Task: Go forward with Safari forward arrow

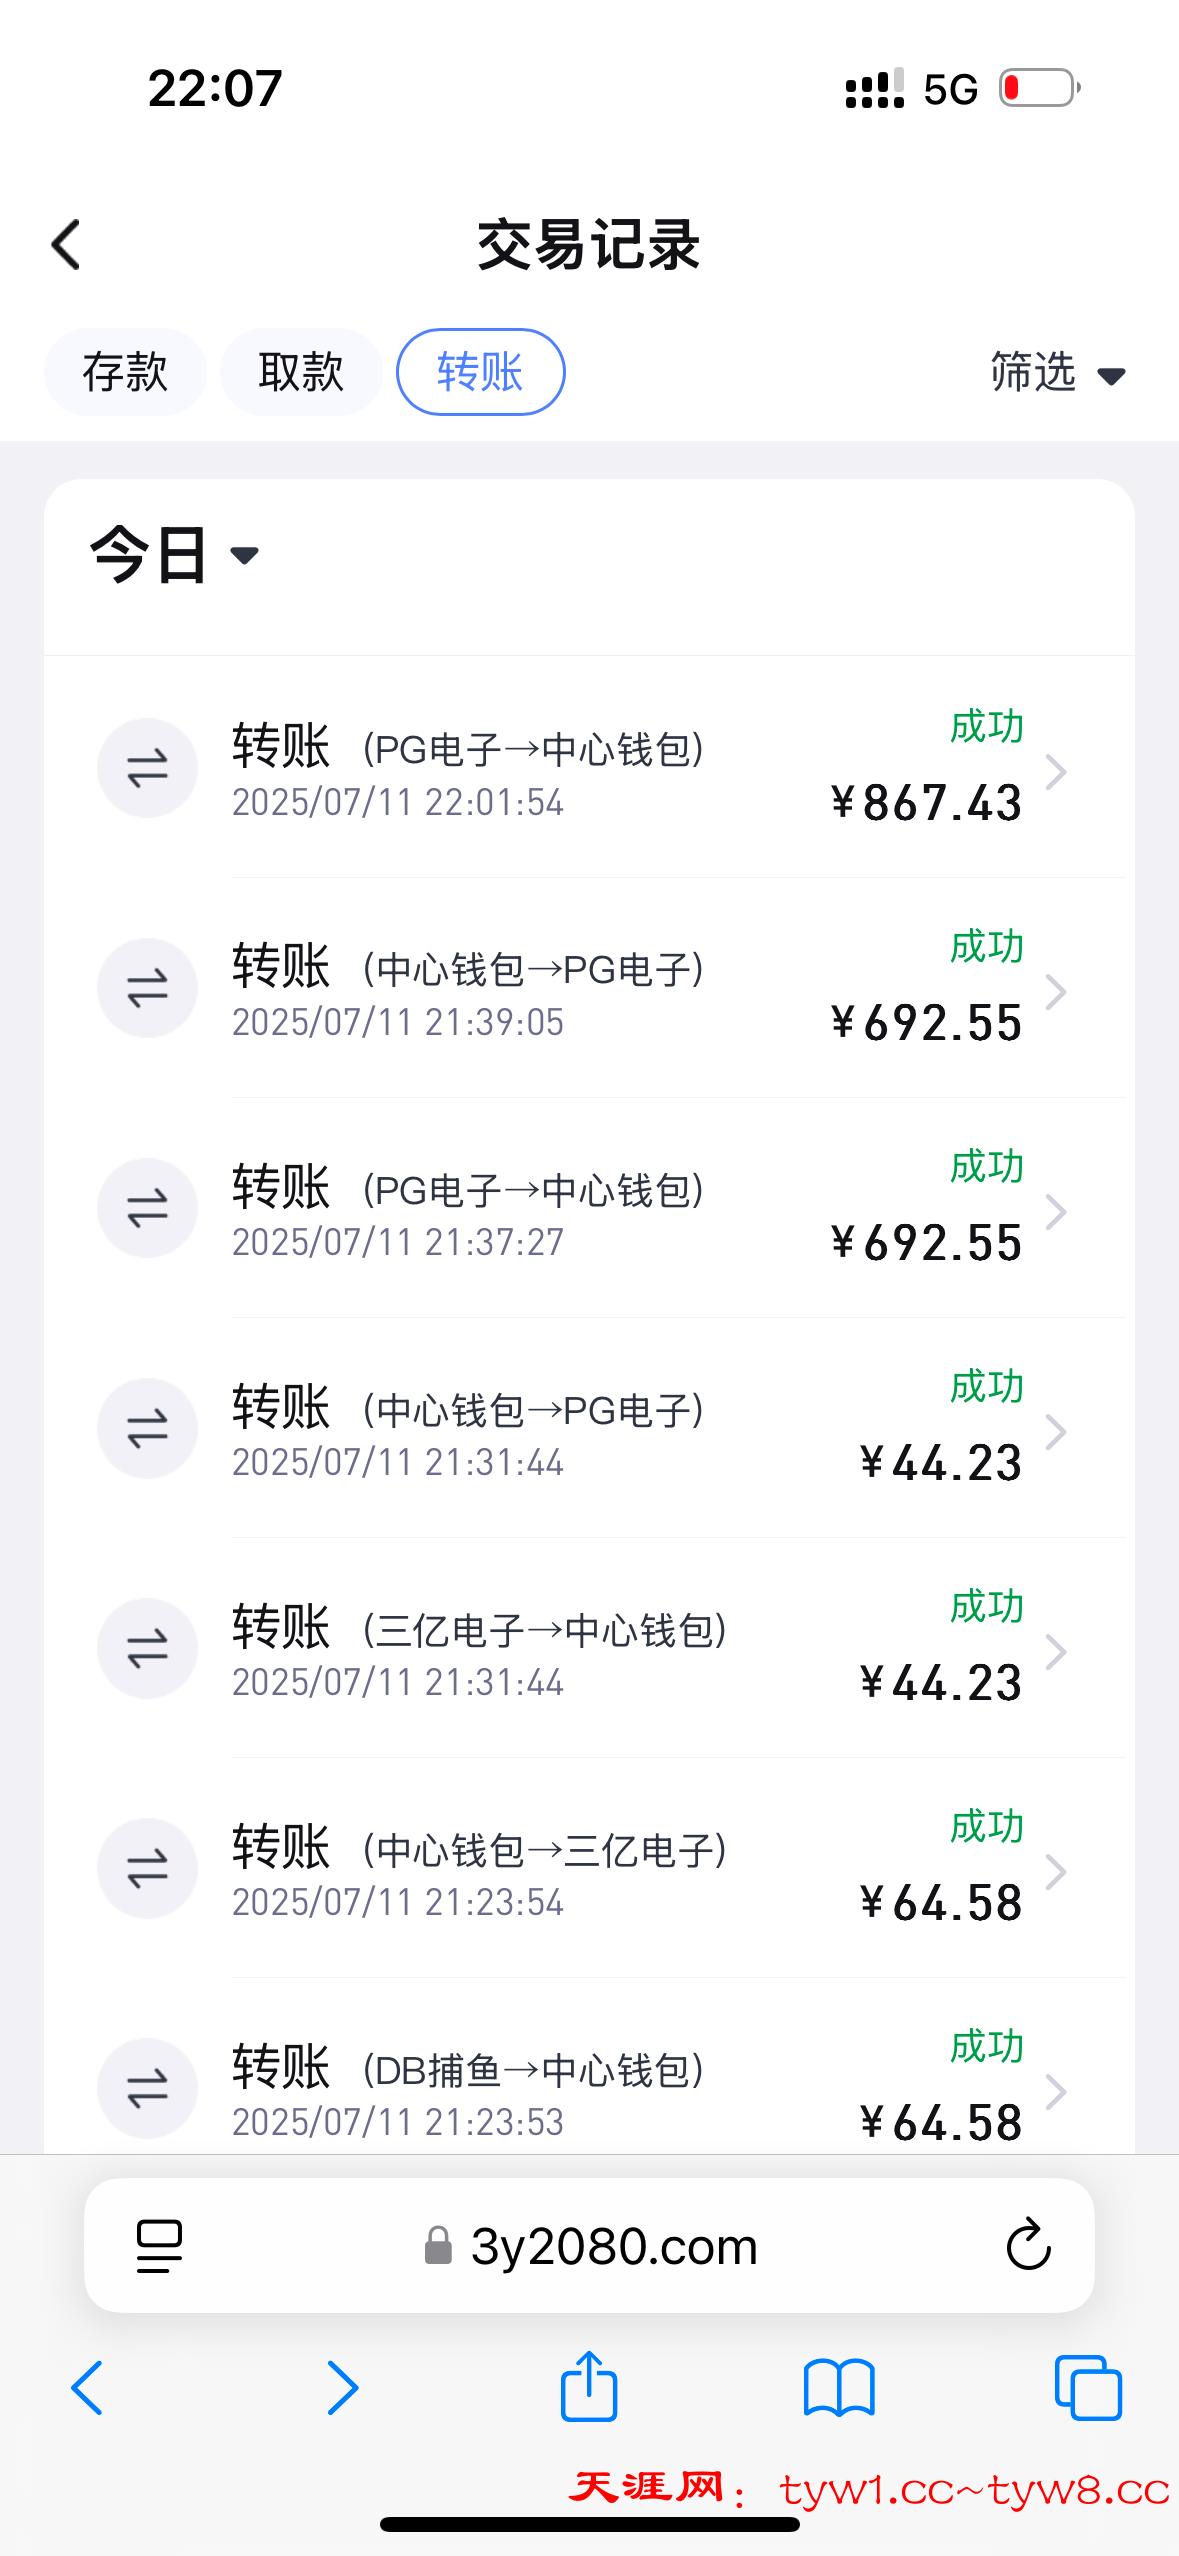Action: (342, 2388)
